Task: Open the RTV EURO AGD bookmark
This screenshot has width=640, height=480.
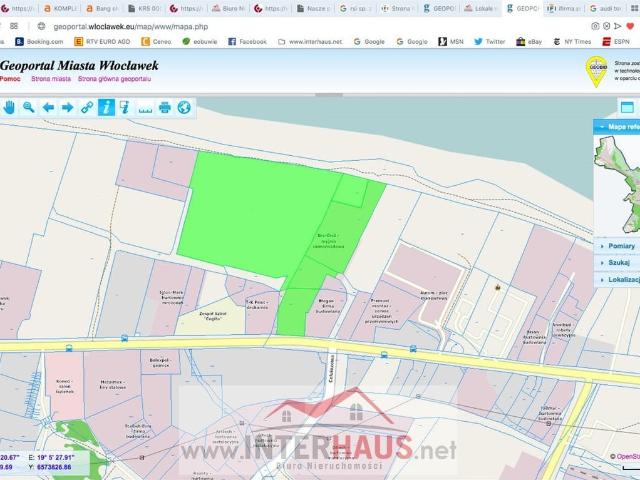Action: pos(102,41)
